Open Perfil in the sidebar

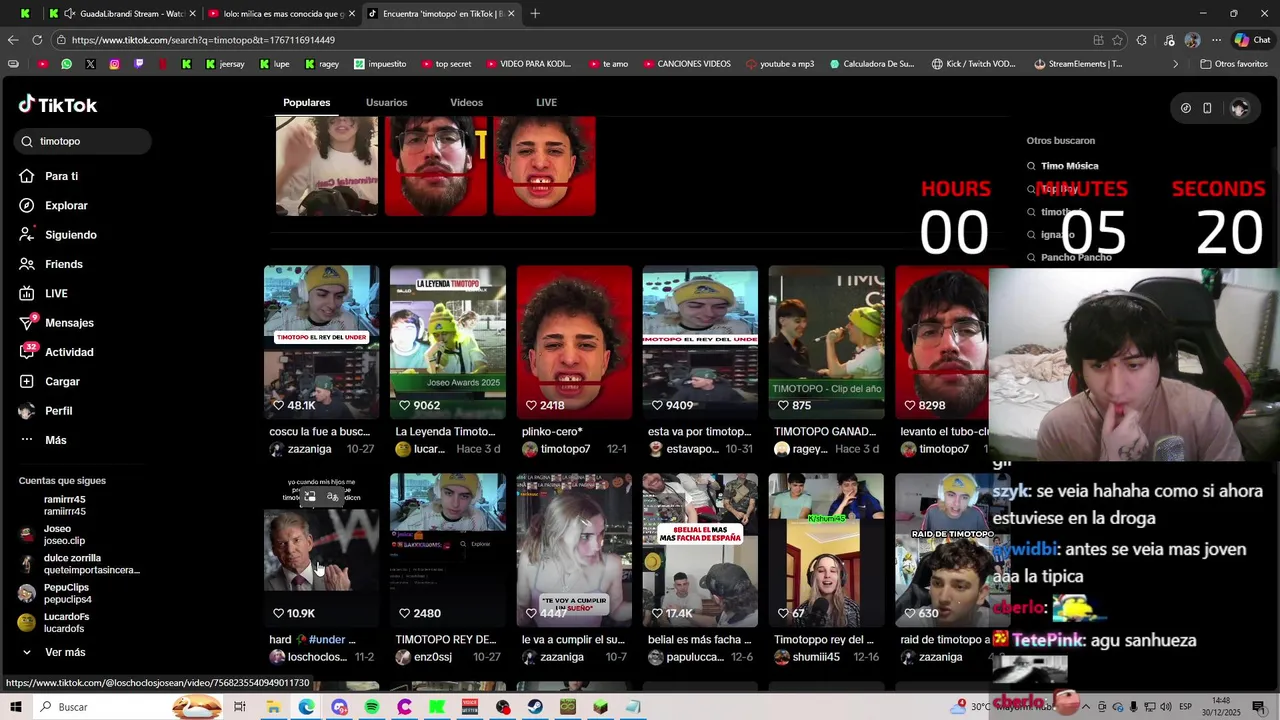coord(58,411)
